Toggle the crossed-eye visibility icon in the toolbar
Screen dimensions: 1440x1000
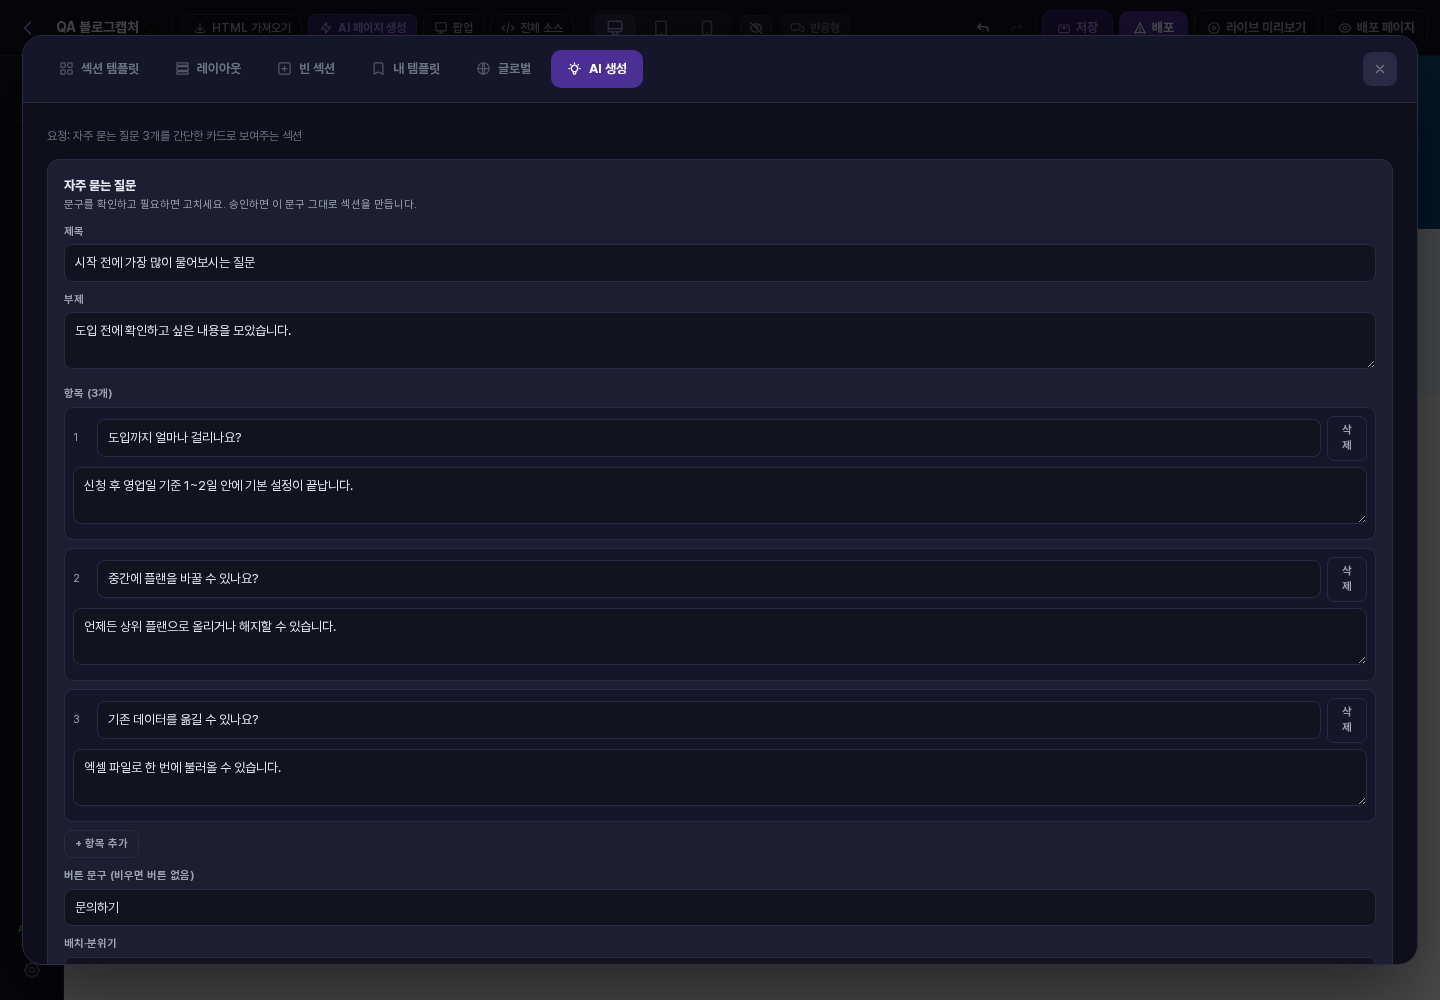[x=756, y=28]
